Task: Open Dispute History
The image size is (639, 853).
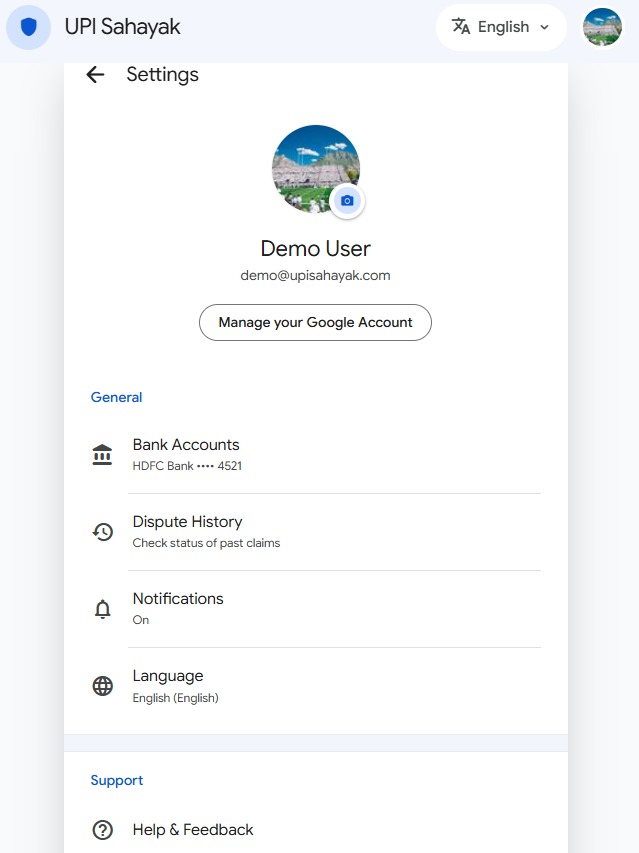Action: tap(316, 532)
